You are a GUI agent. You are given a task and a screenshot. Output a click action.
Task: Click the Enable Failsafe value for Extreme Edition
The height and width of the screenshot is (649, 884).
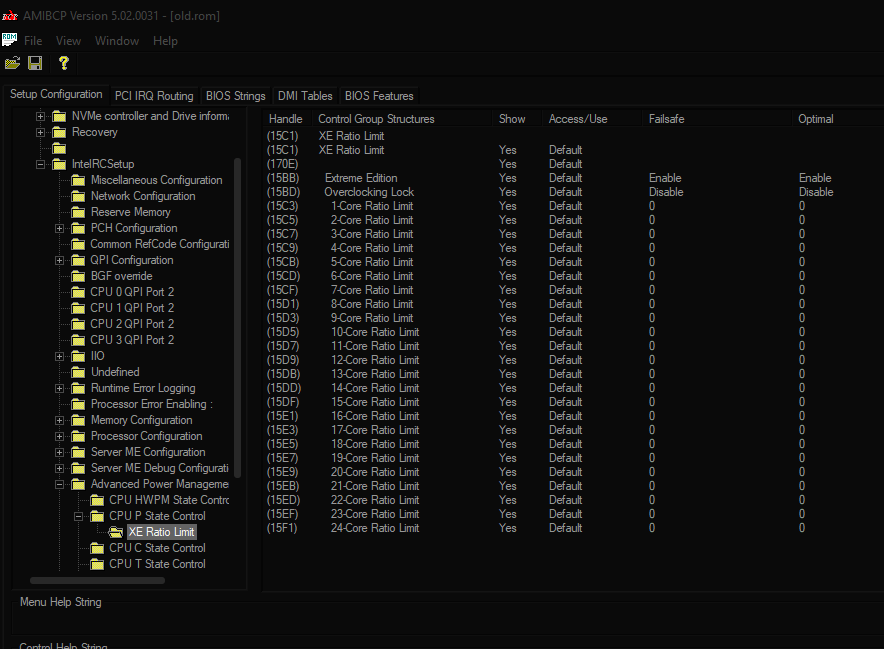click(x=665, y=178)
